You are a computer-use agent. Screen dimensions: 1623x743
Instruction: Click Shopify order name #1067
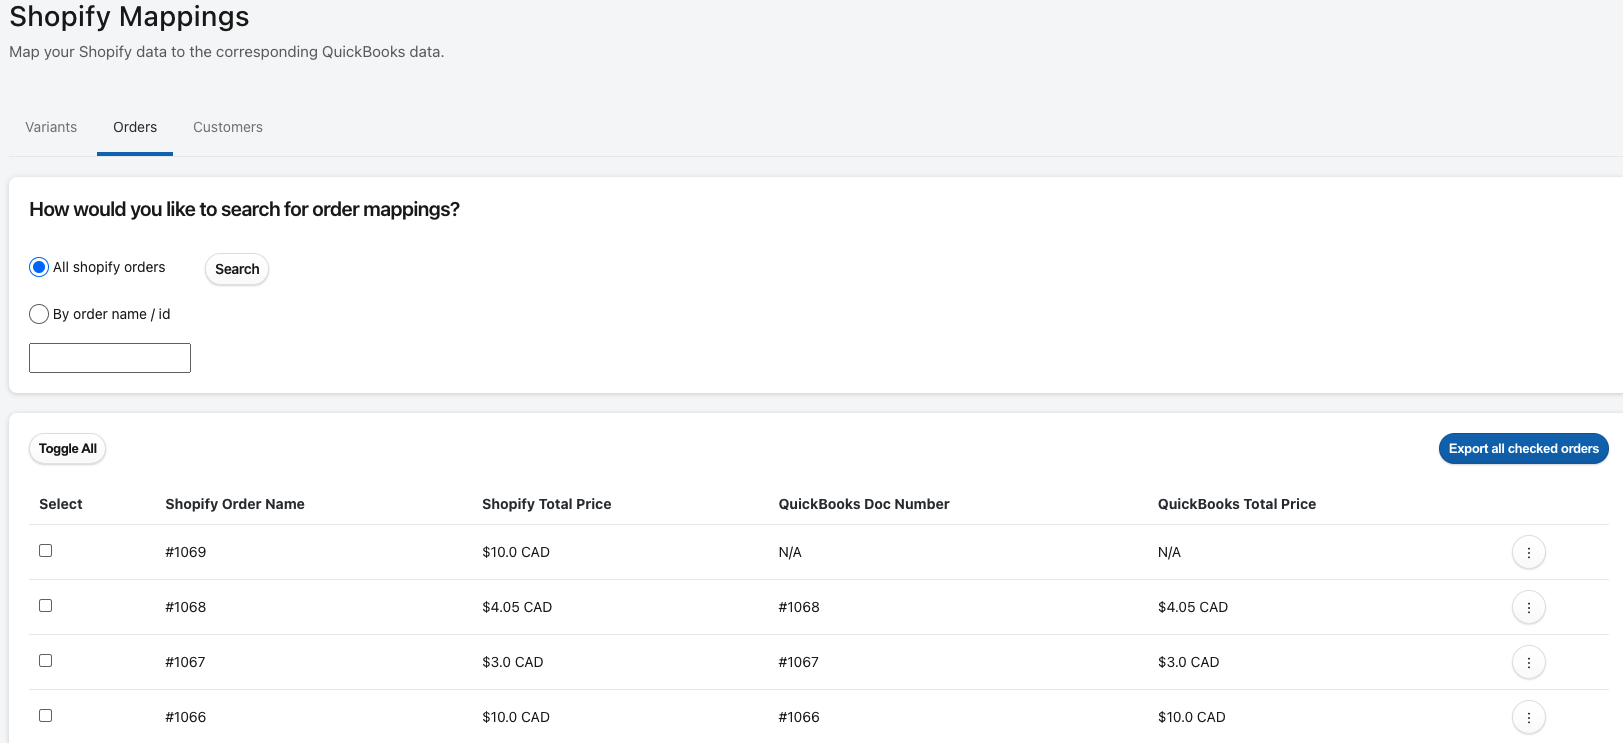186,662
